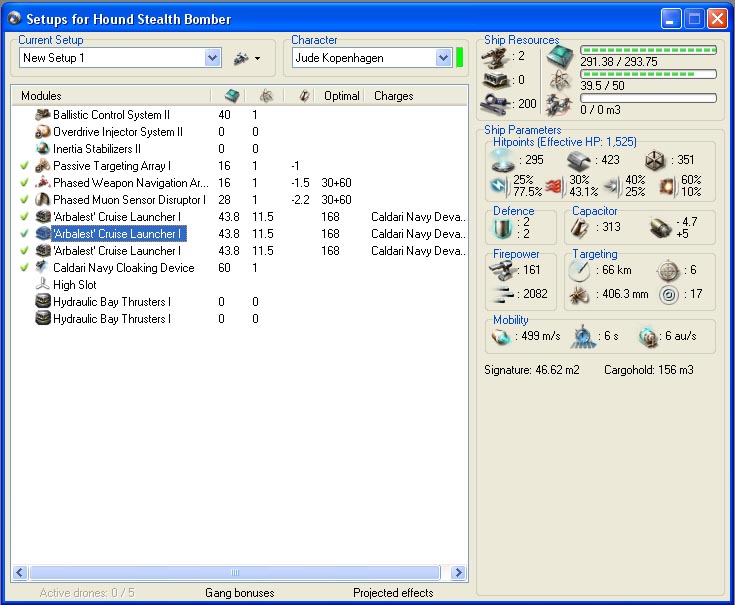Click the Passive Targeting Array I icon
The height and width of the screenshot is (605, 735).
[x=43, y=165]
